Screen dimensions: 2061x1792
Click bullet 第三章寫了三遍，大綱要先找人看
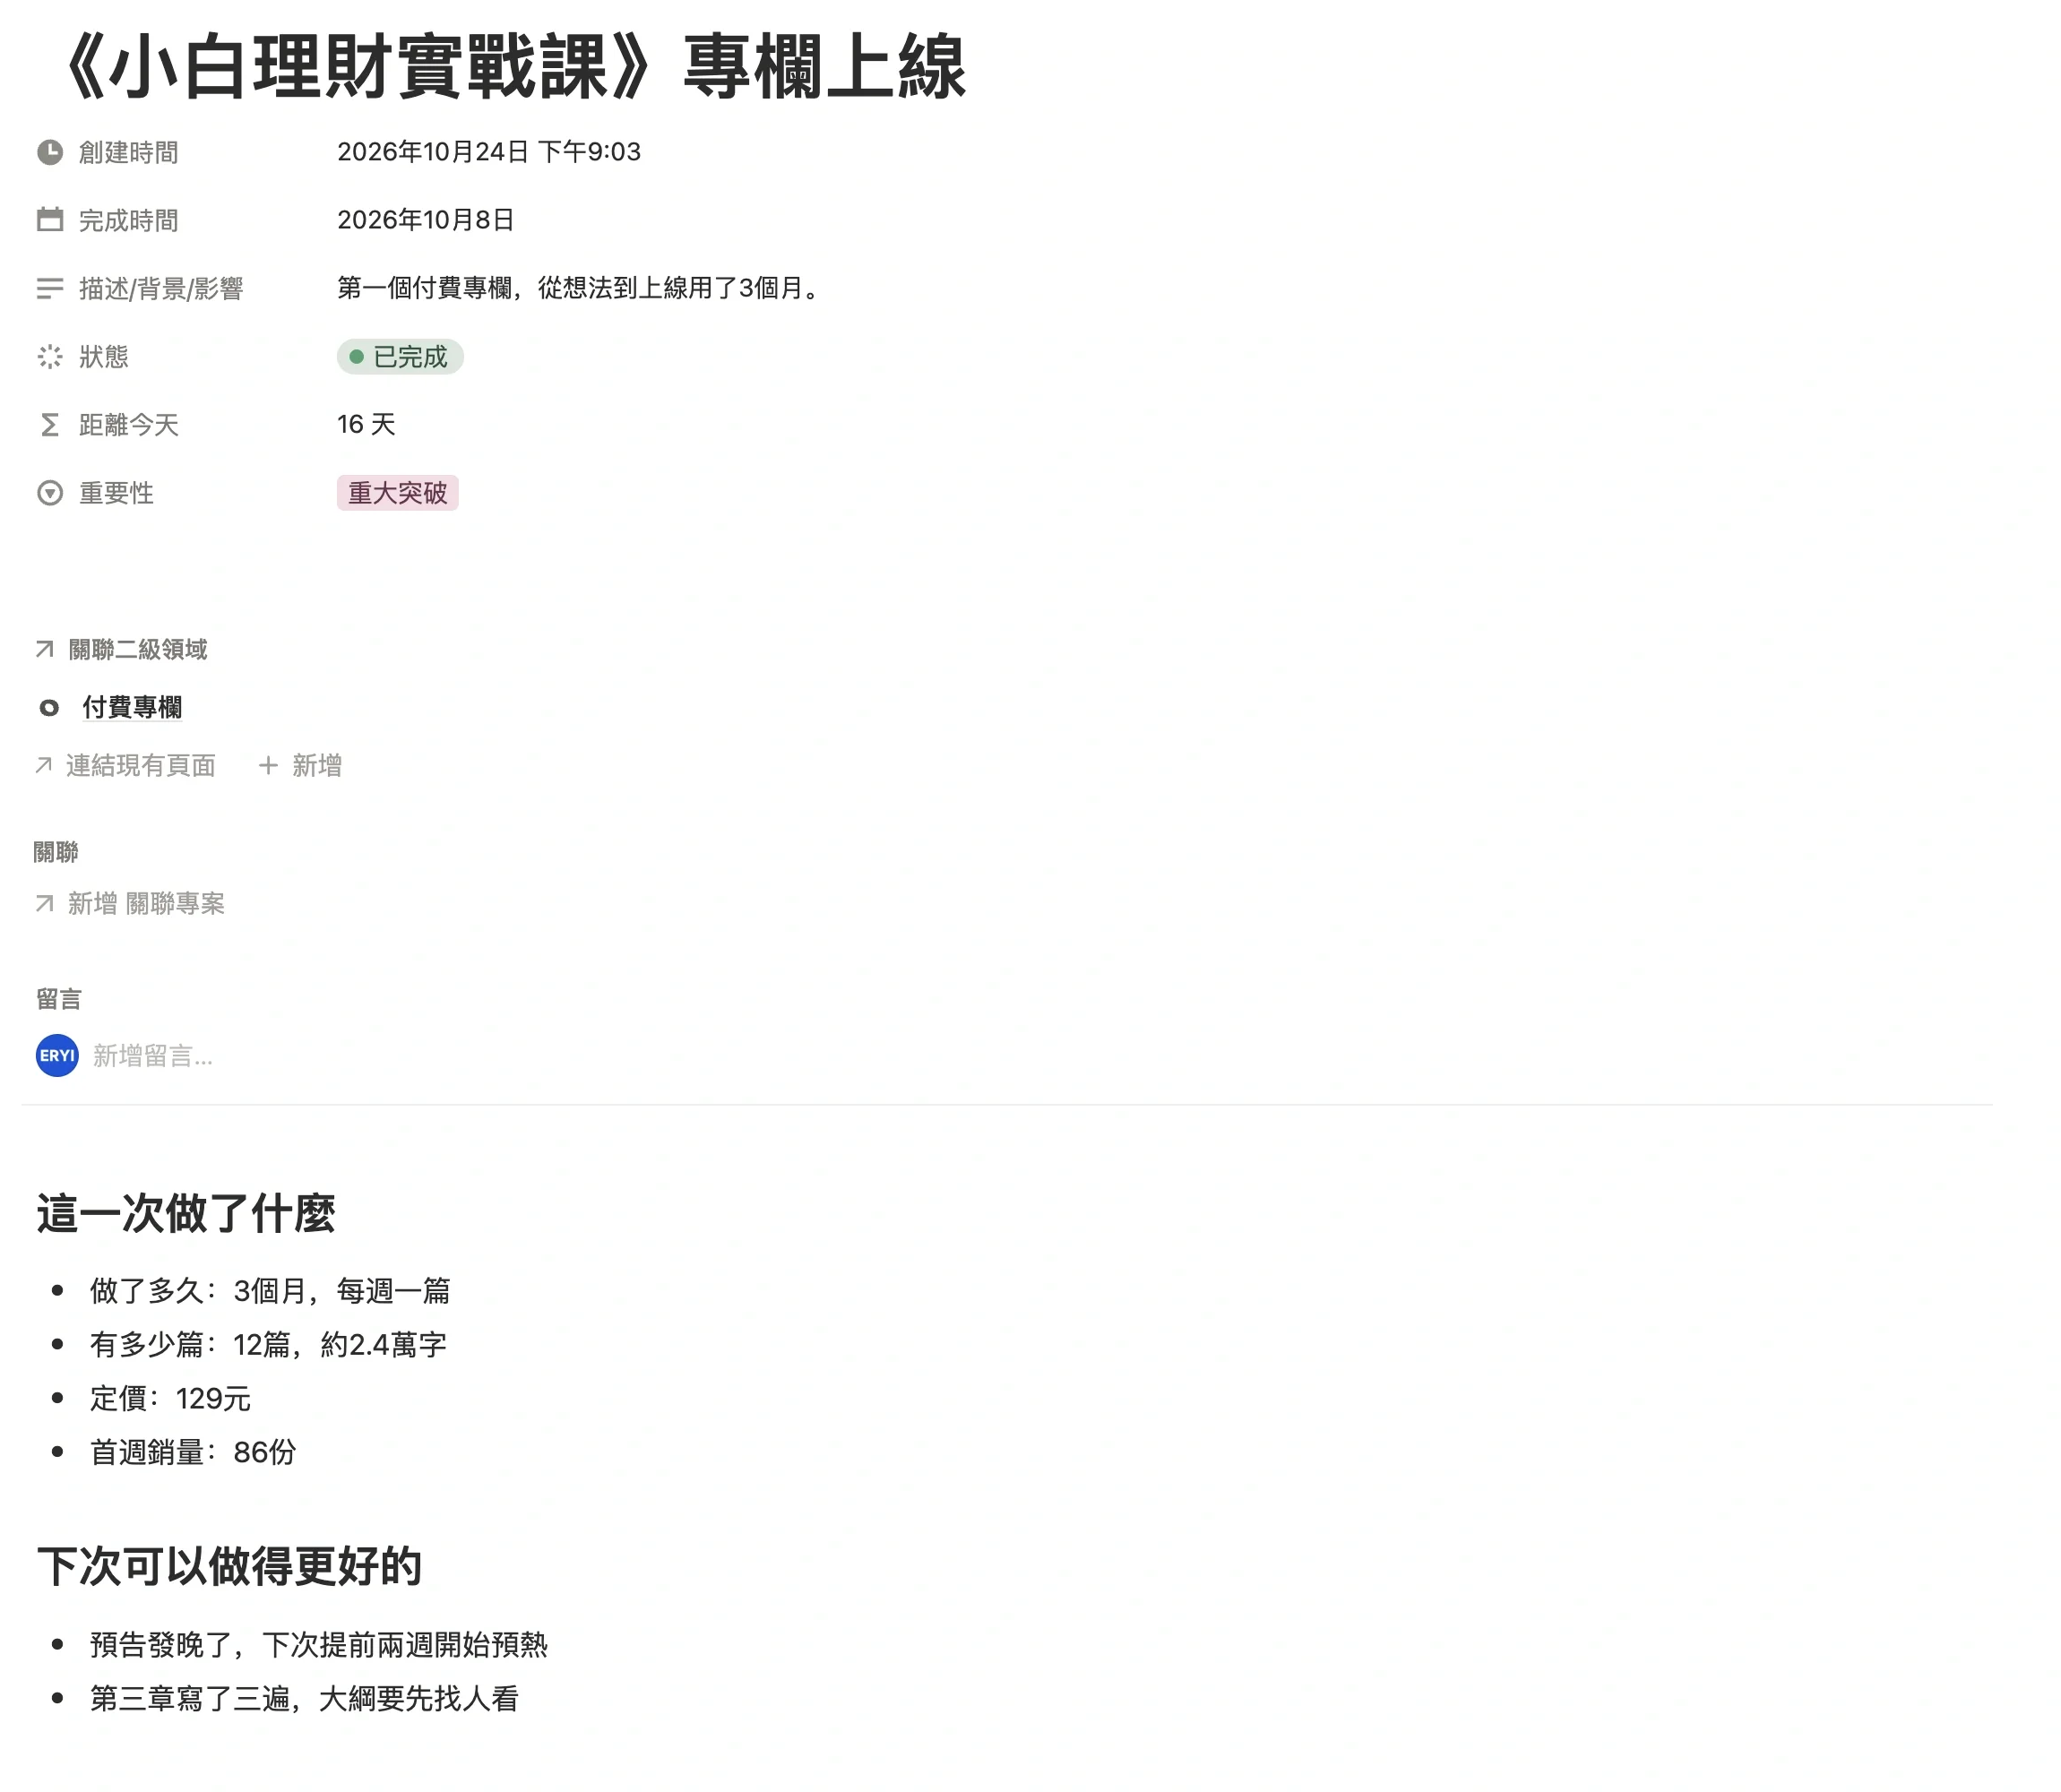304,1699
